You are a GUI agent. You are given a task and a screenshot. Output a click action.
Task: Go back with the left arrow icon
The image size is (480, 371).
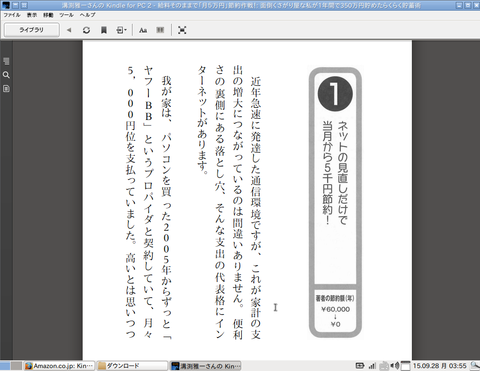click(x=69, y=30)
